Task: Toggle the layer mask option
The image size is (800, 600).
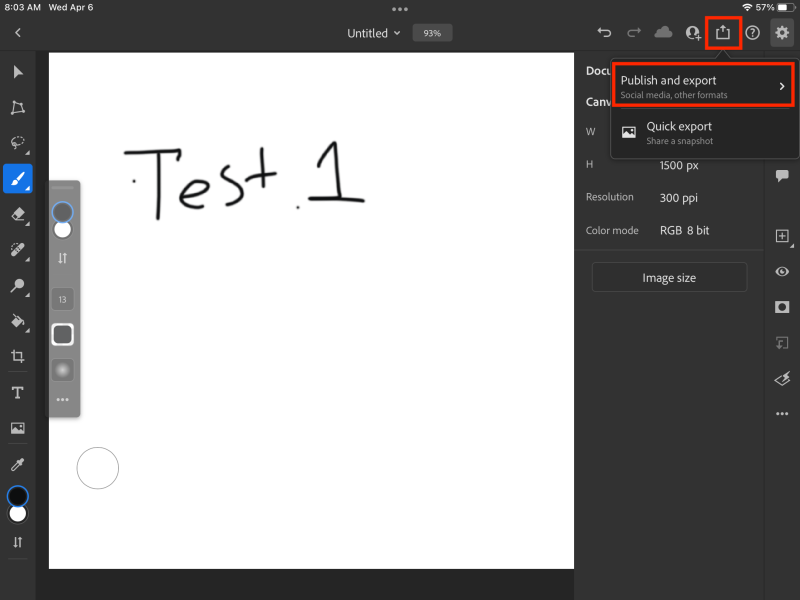Action: (782, 307)
